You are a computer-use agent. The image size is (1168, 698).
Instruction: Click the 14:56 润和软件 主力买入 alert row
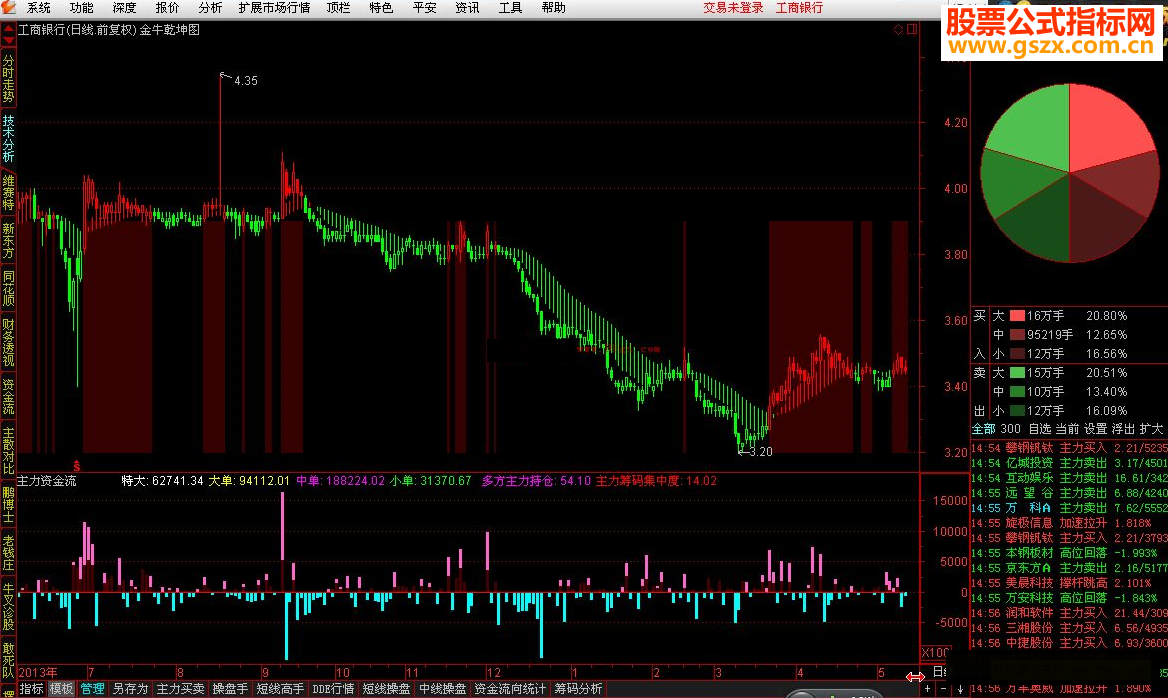(1069, 613)
